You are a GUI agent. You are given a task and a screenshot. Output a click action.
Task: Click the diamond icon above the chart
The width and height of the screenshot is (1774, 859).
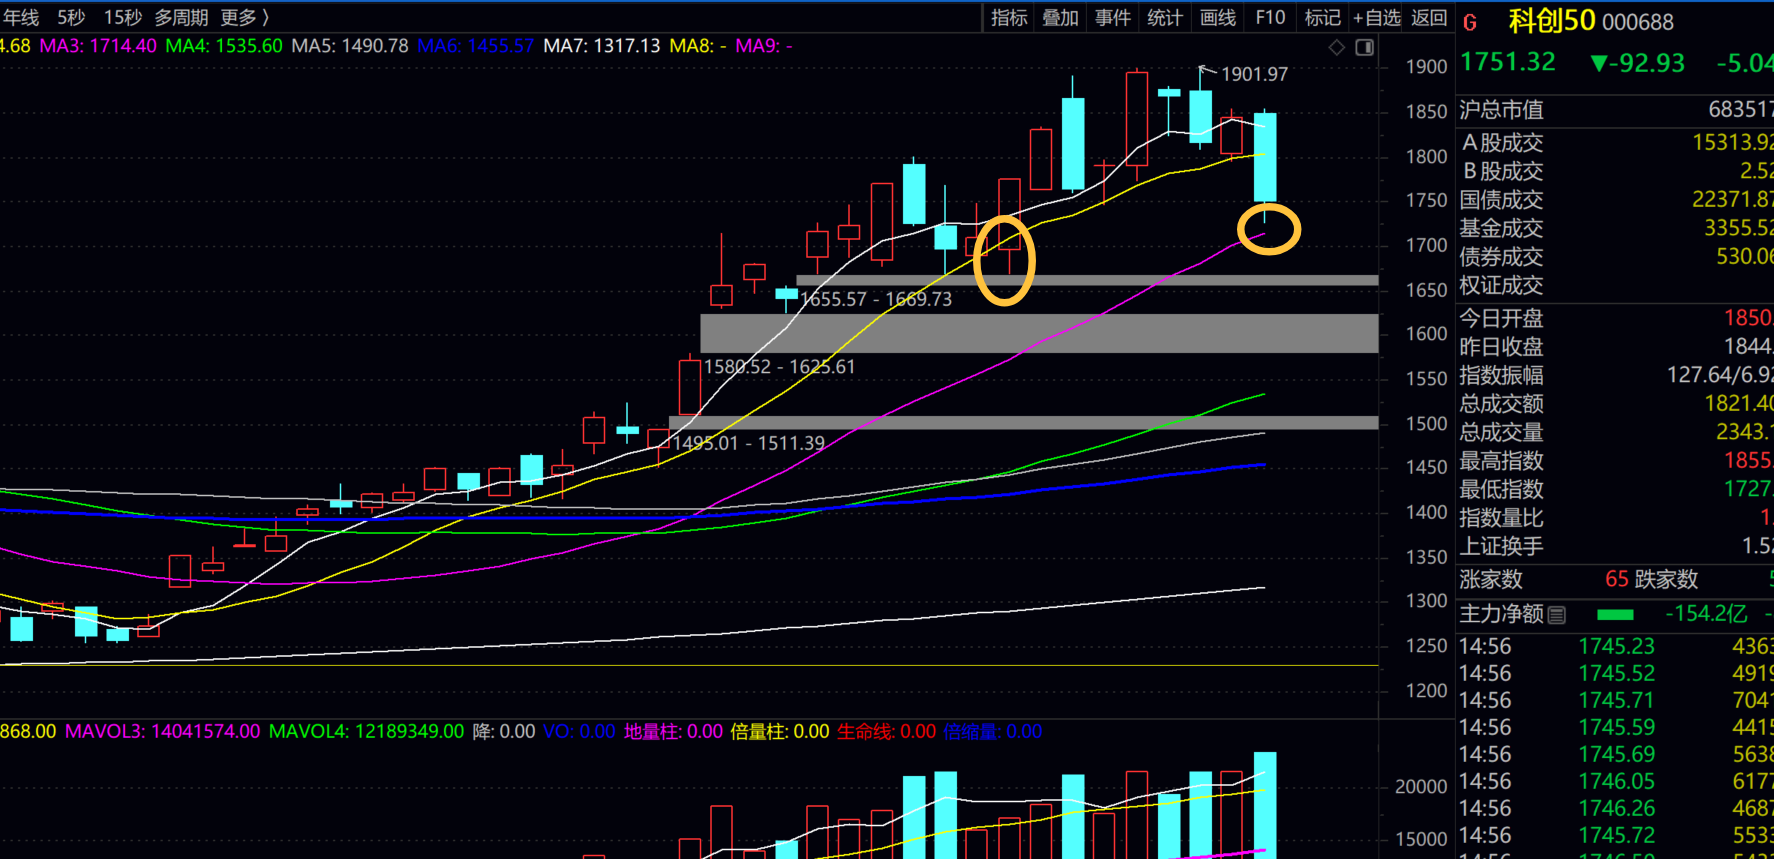point(1337,47)
